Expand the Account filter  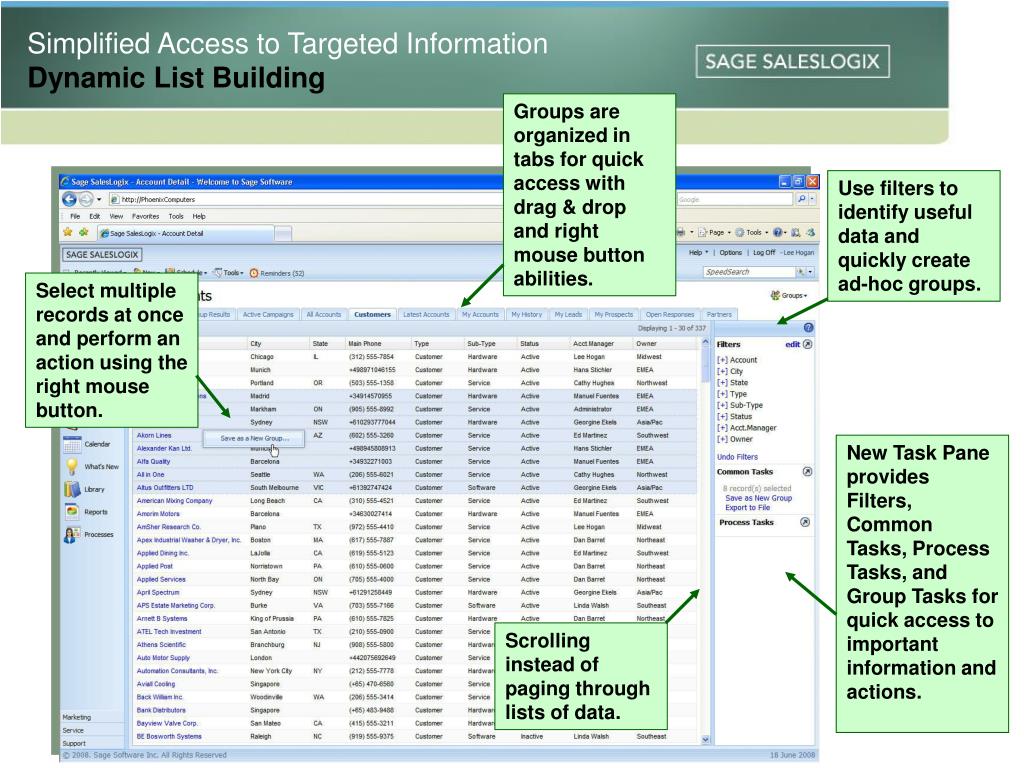pos(722,360)
